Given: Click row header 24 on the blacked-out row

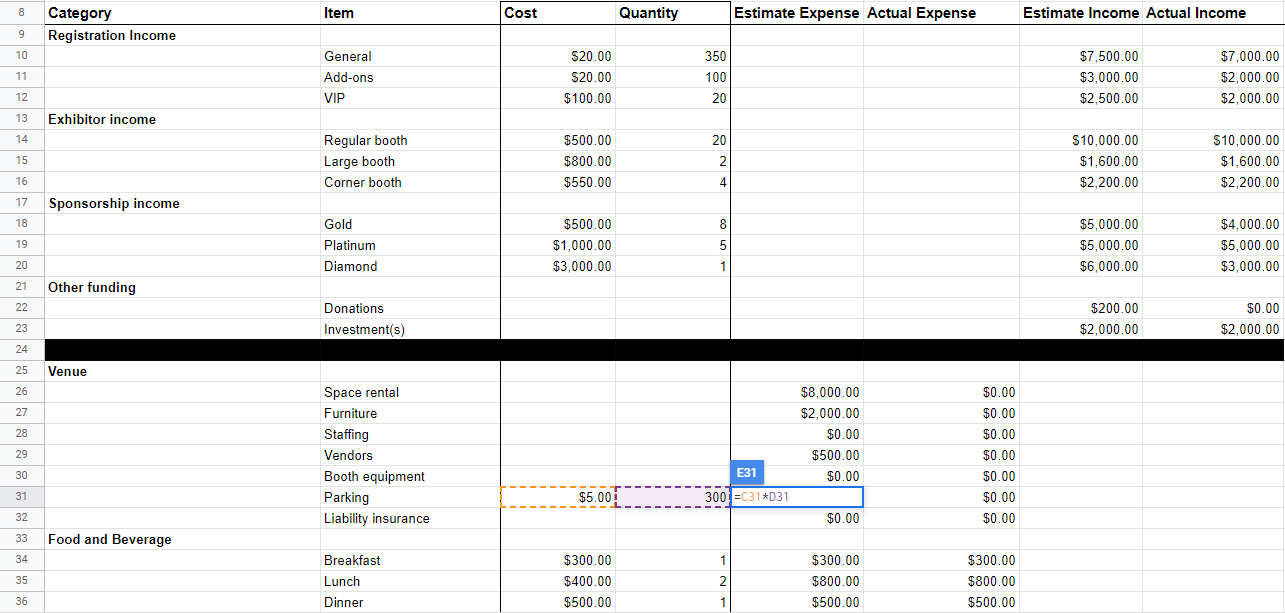Looking at the screenshot, I should (x=21, y=350).
